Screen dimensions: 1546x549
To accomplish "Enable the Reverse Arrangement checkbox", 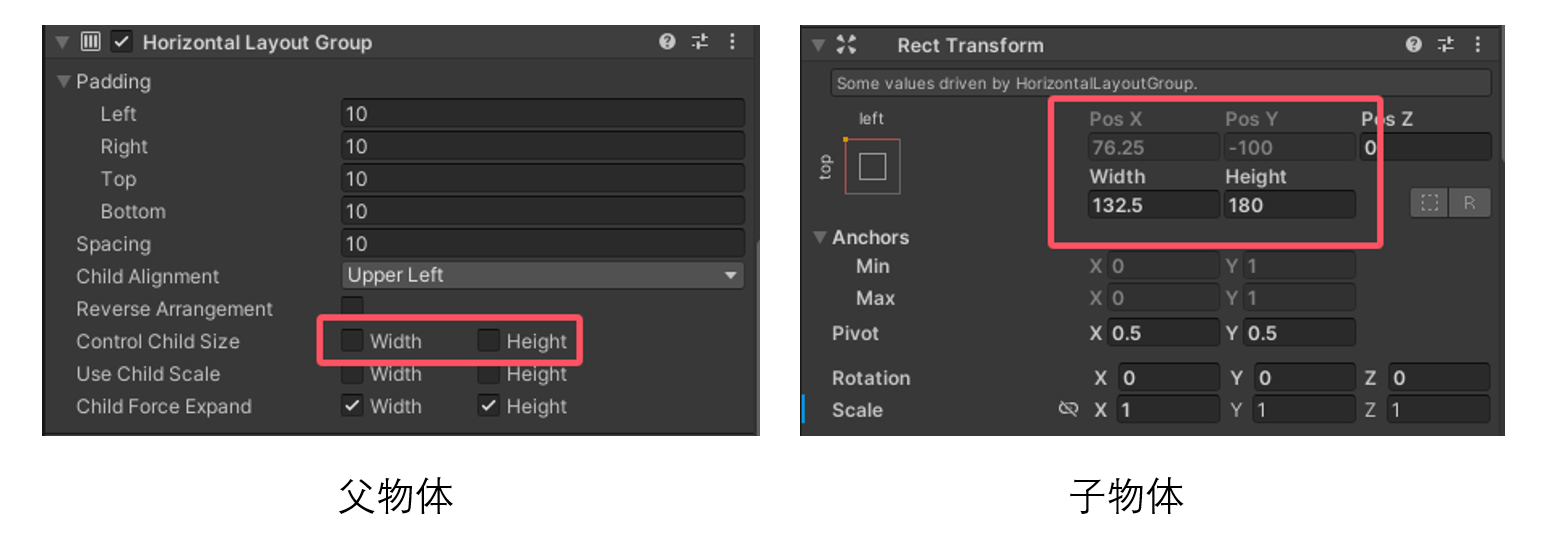I will click(352, 307).
